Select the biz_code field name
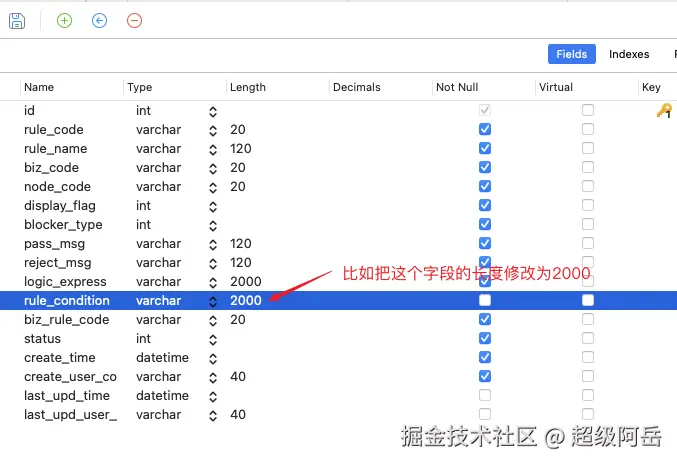 [51, 167]
